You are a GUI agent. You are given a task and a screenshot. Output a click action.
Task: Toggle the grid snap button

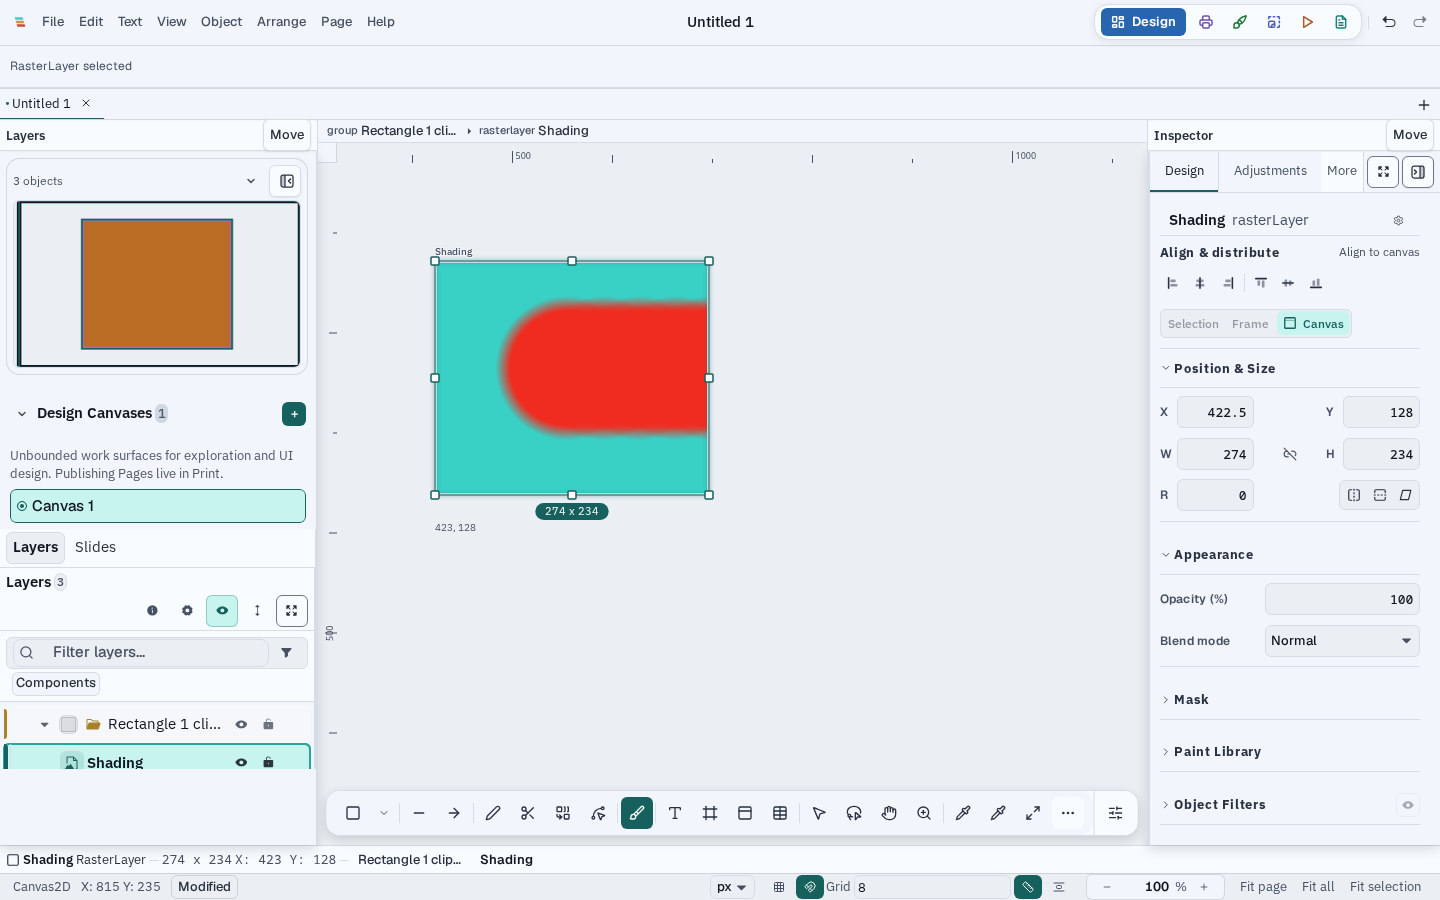click(x=810, y=887)
